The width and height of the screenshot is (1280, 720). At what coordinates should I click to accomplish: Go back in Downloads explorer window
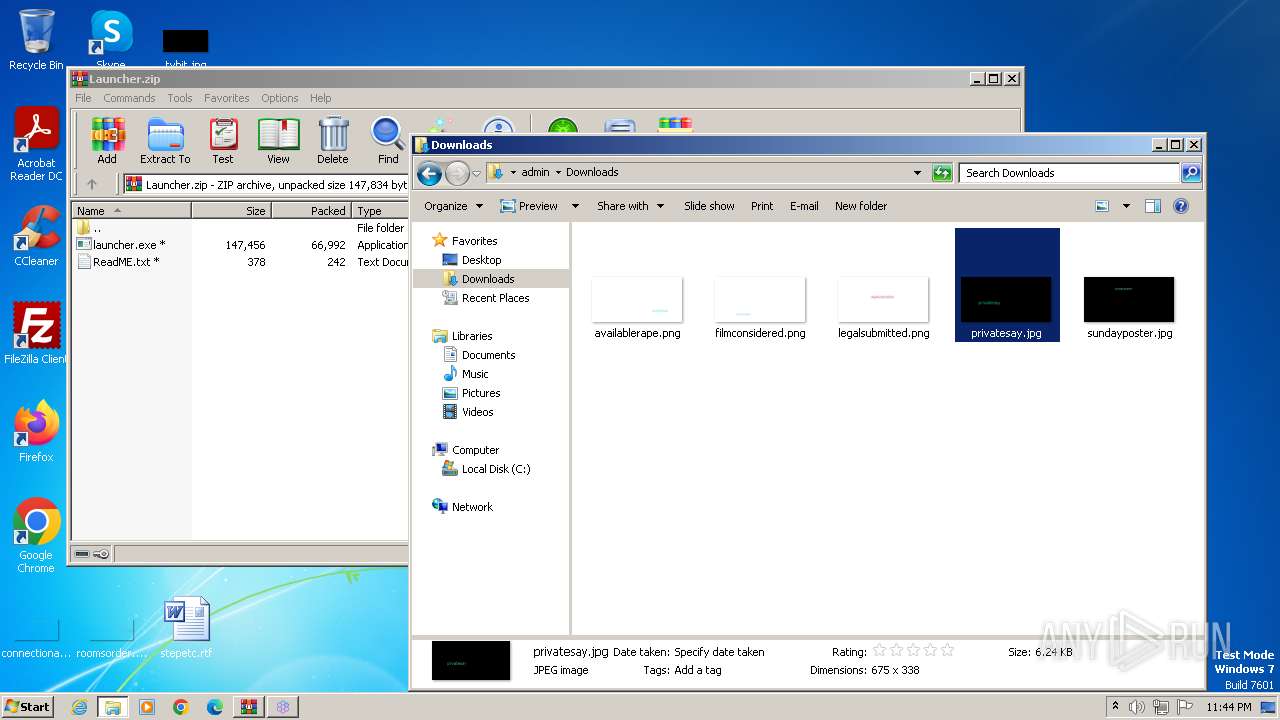tap(429, 173)
